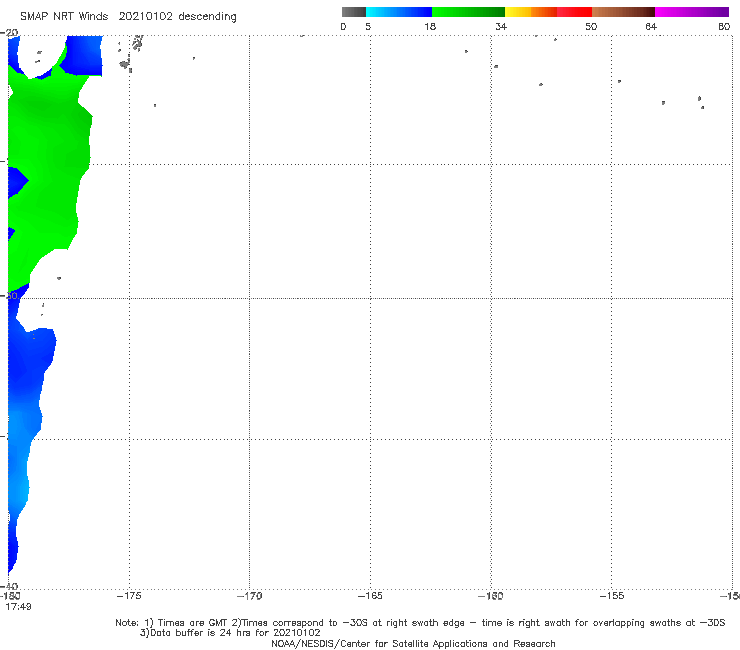Click the color bar label 50
This screenshot has height=650, width=740.
pos(591,26)
